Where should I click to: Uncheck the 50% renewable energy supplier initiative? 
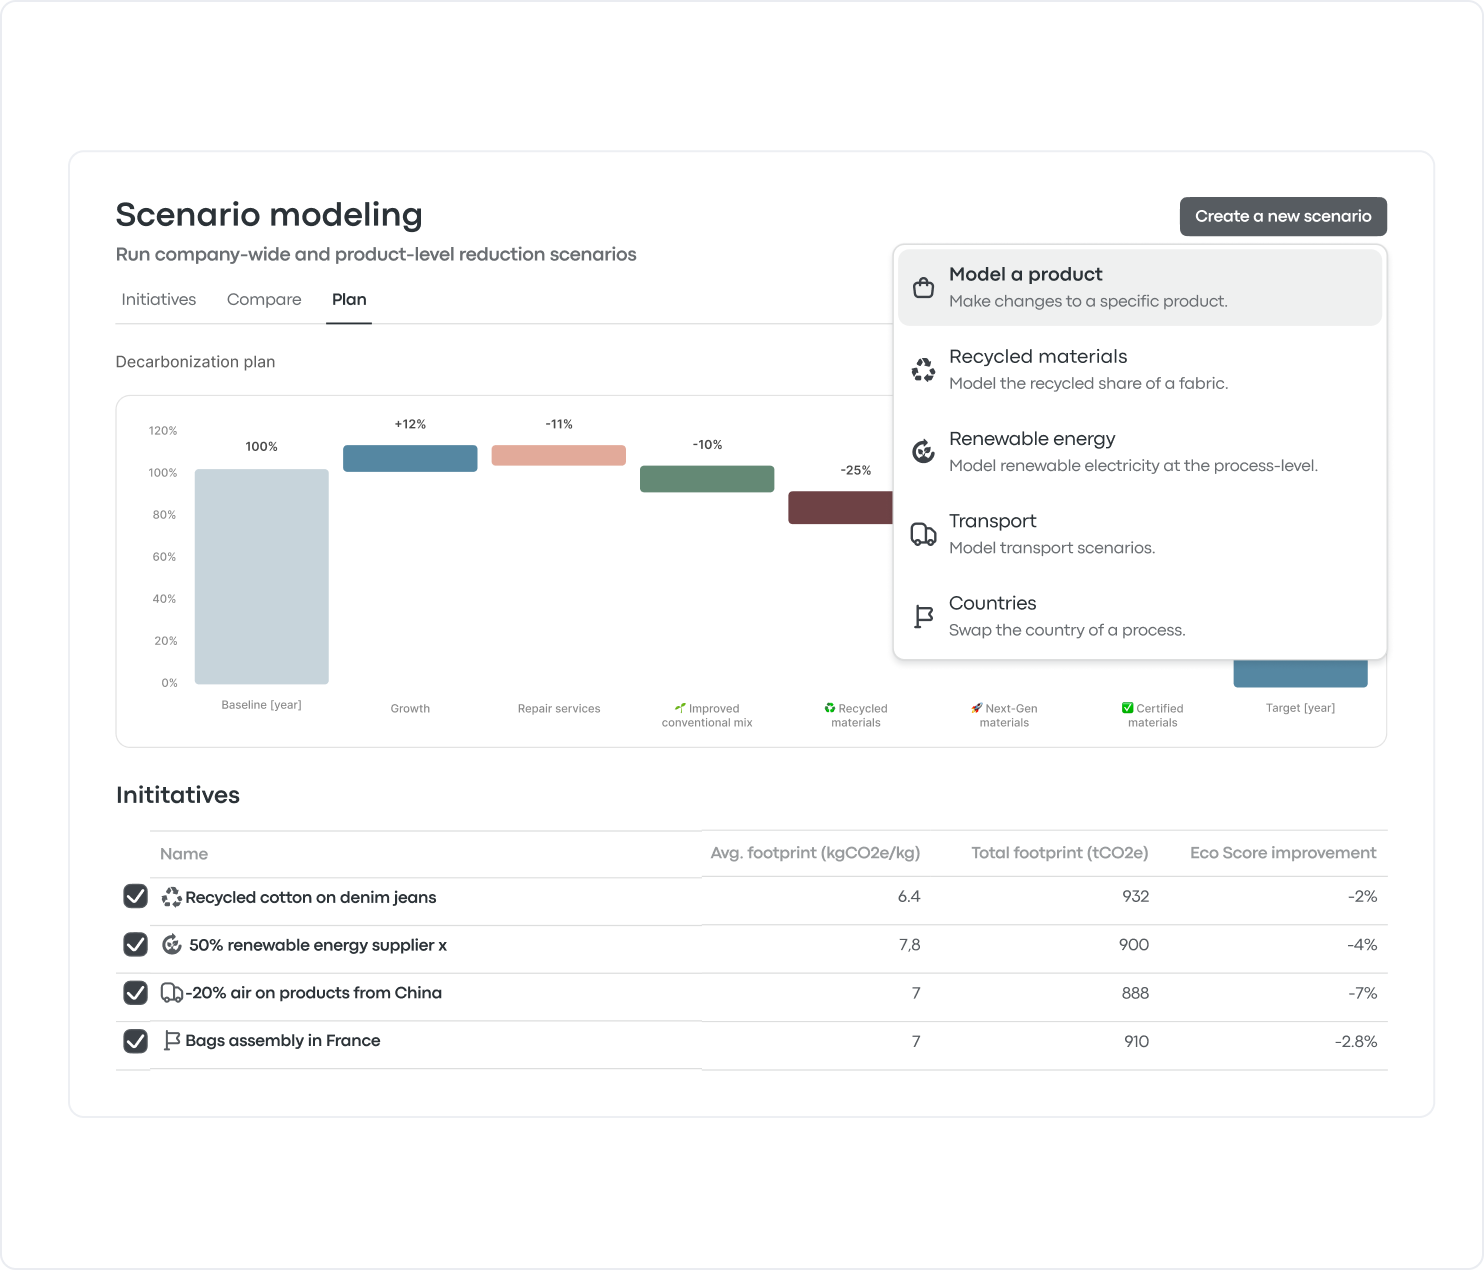135,944
